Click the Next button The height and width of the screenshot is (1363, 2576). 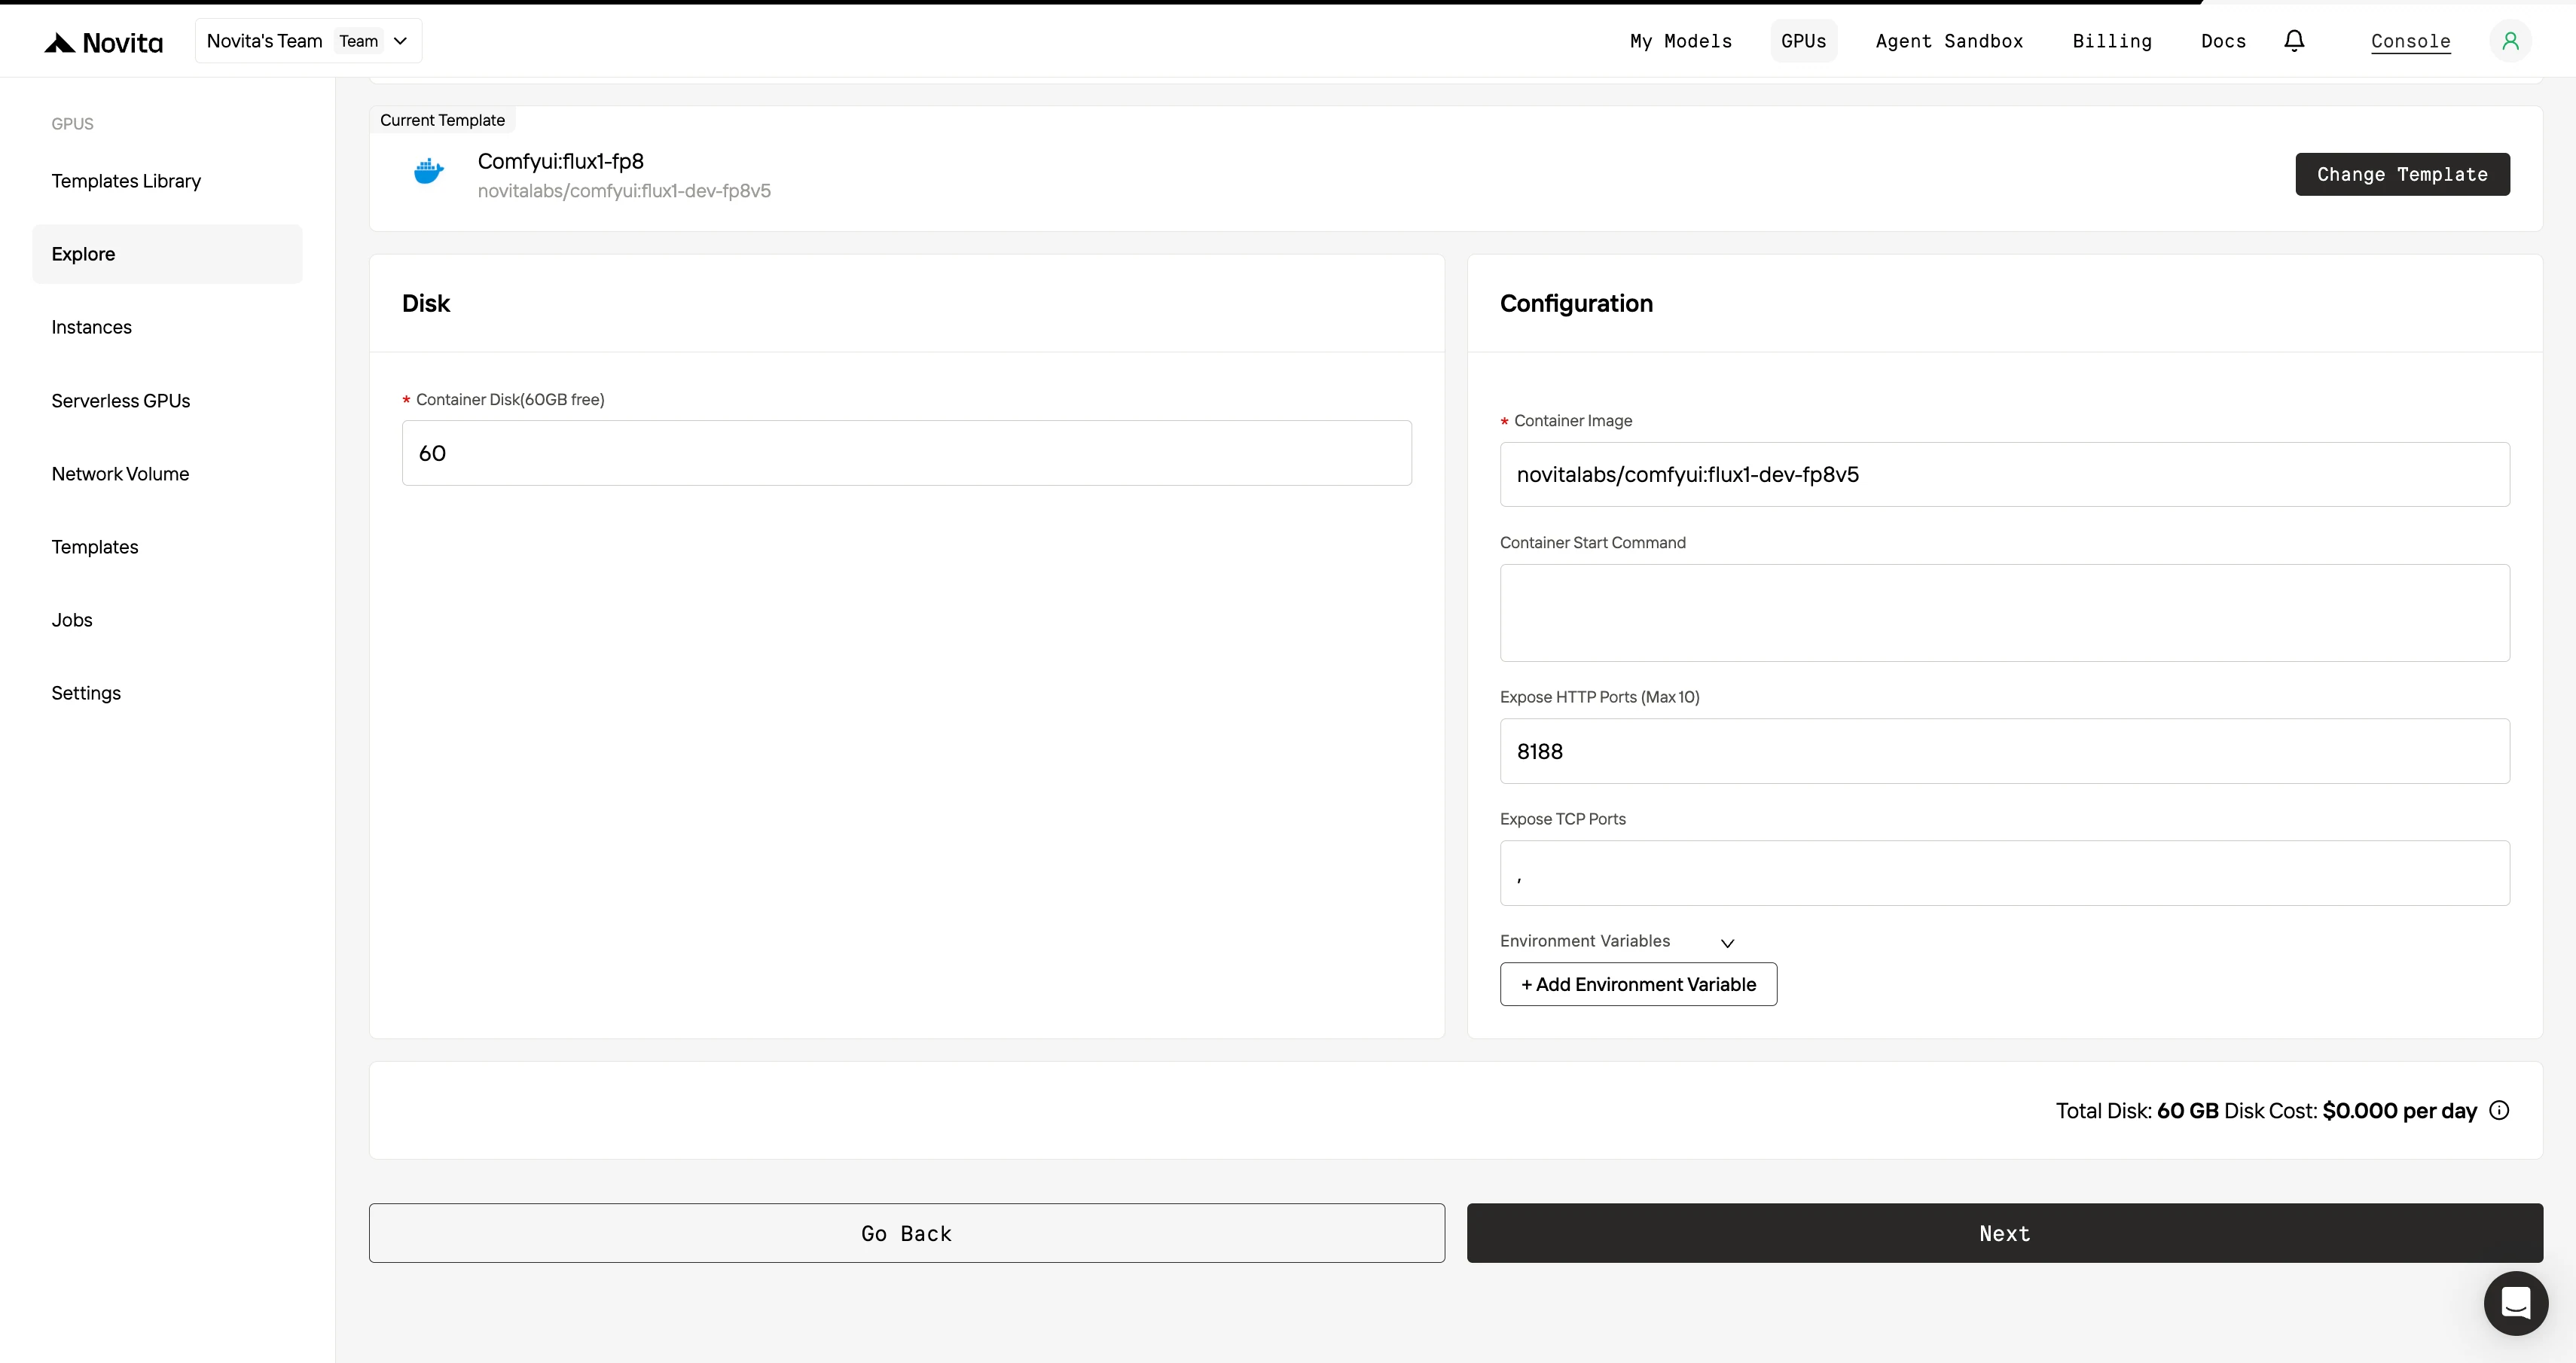click(x=2004, y=1233)
